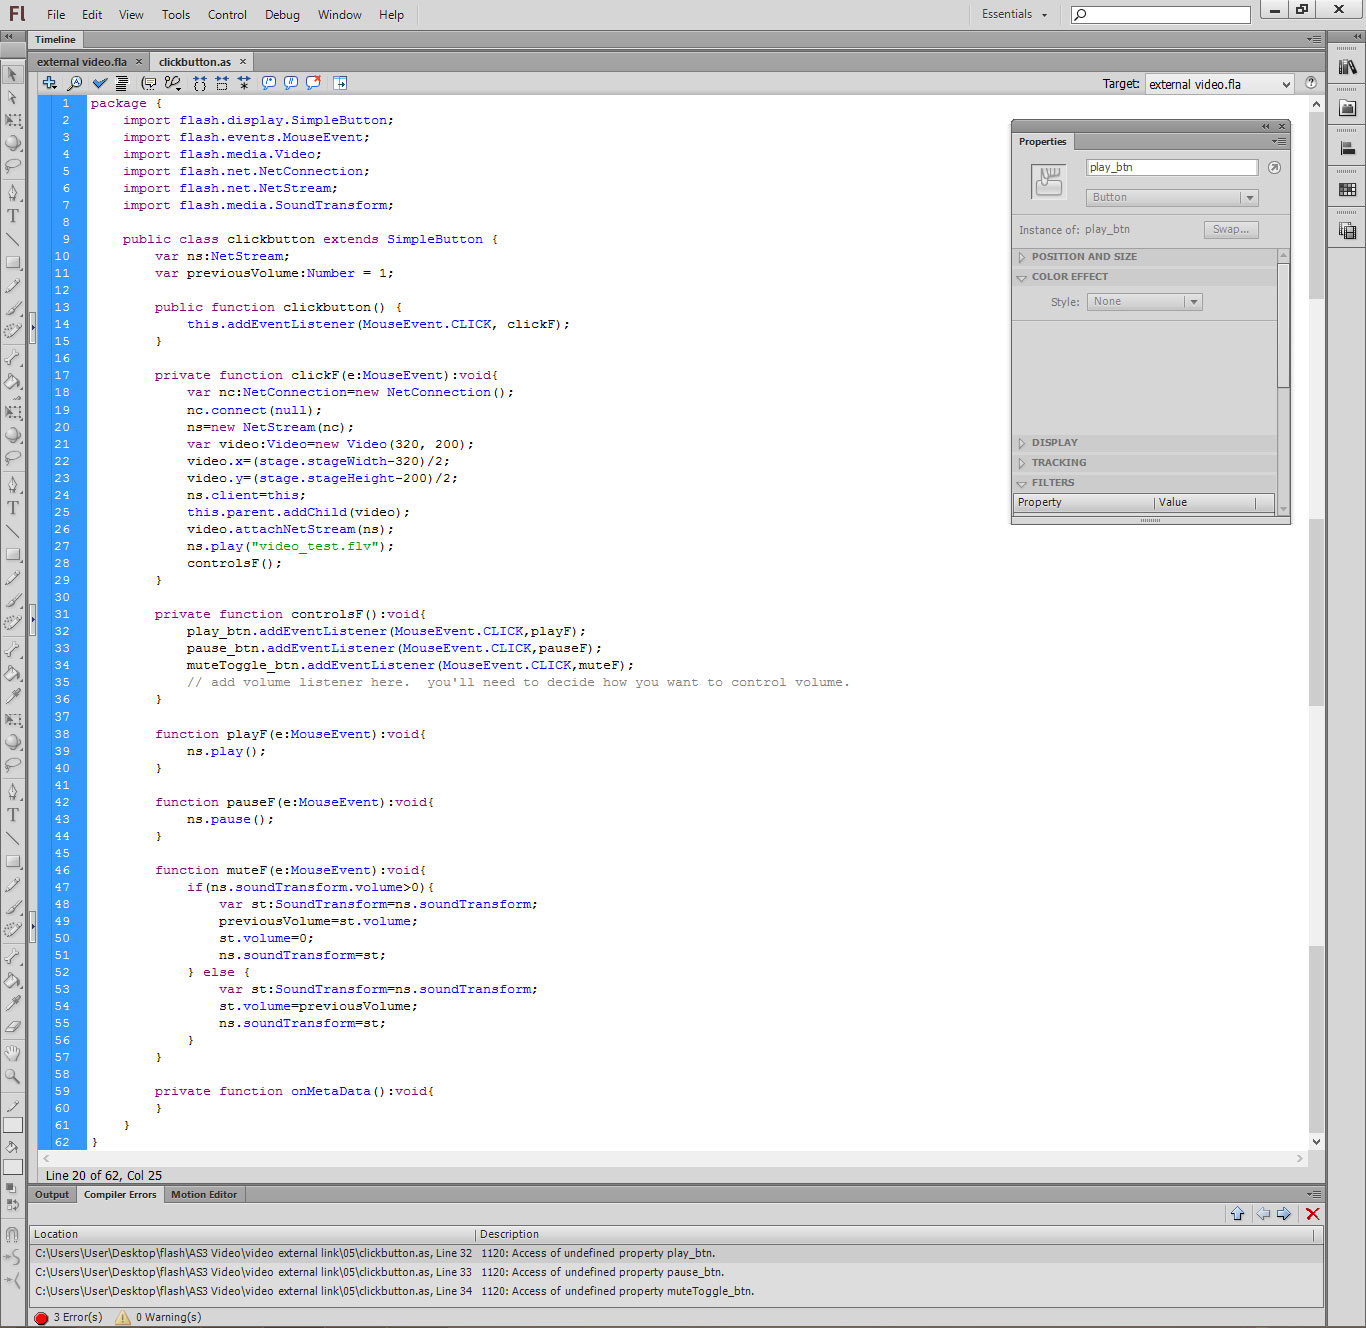Open the Button instance type dropdown
The width and height of the screenshot is (1366, 1328).
tap(1172, 198)
